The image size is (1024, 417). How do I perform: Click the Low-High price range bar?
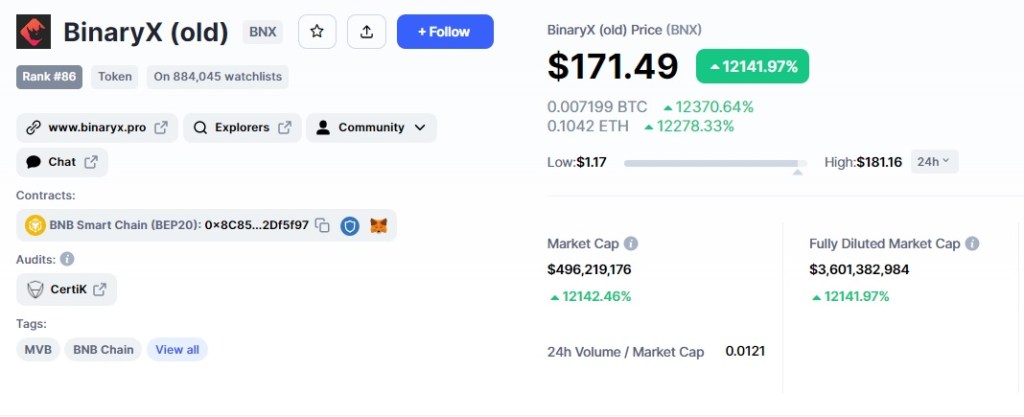715,163
